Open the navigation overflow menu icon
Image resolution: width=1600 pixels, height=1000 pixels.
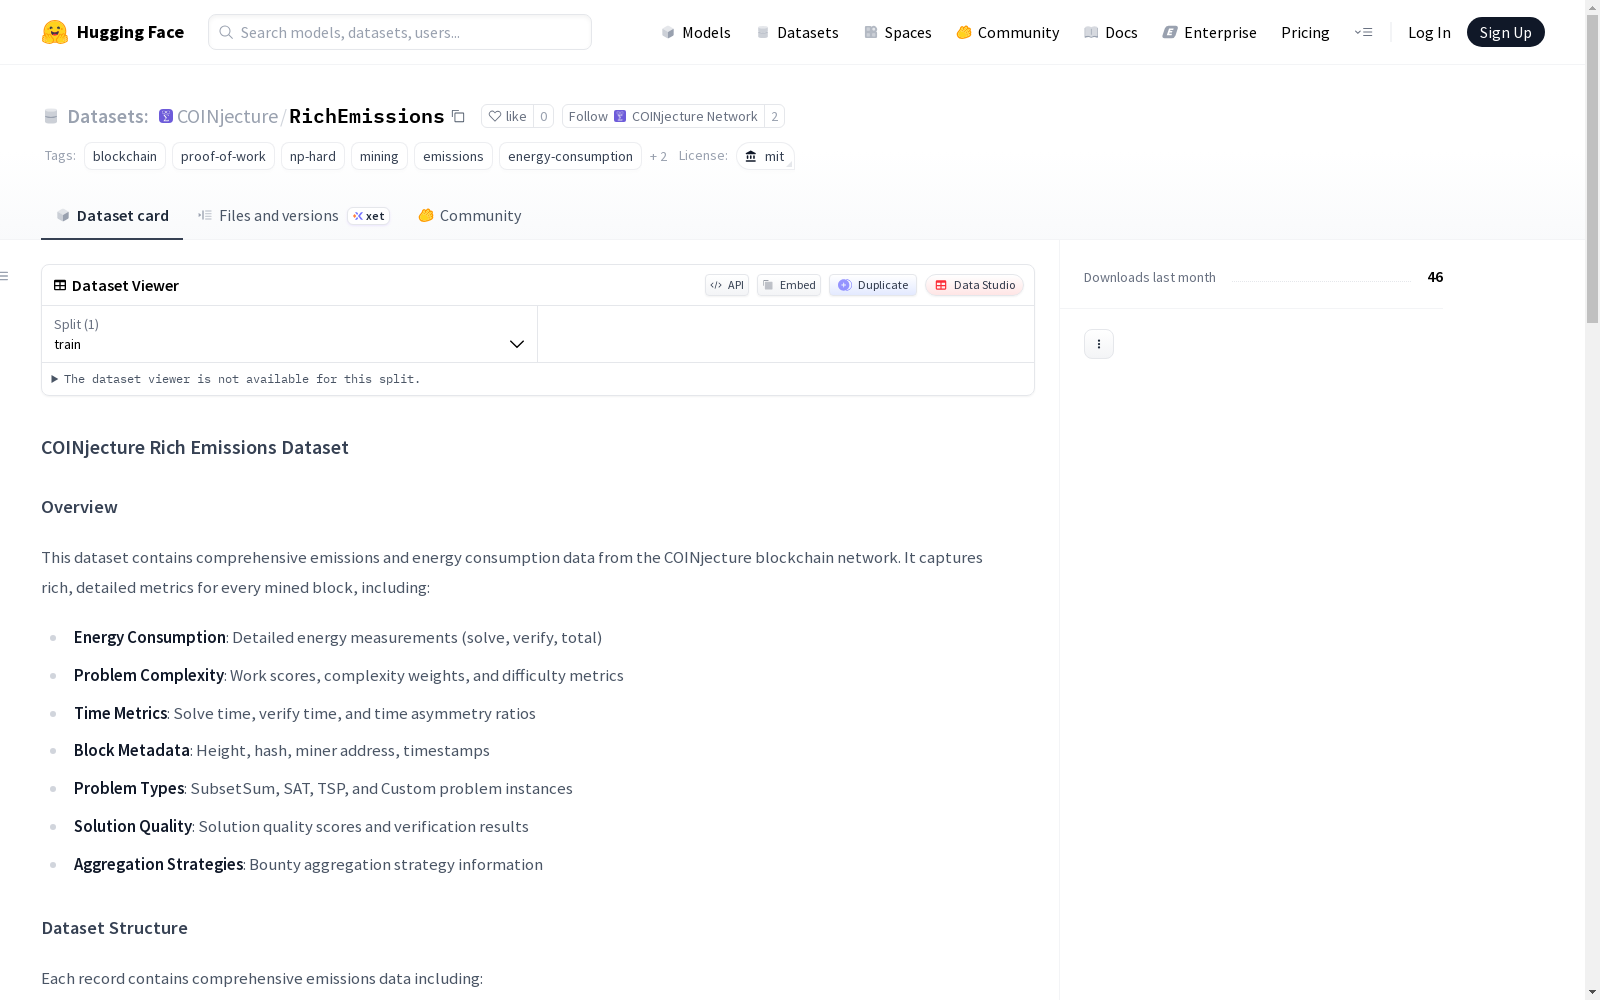tap(1363, 32)
